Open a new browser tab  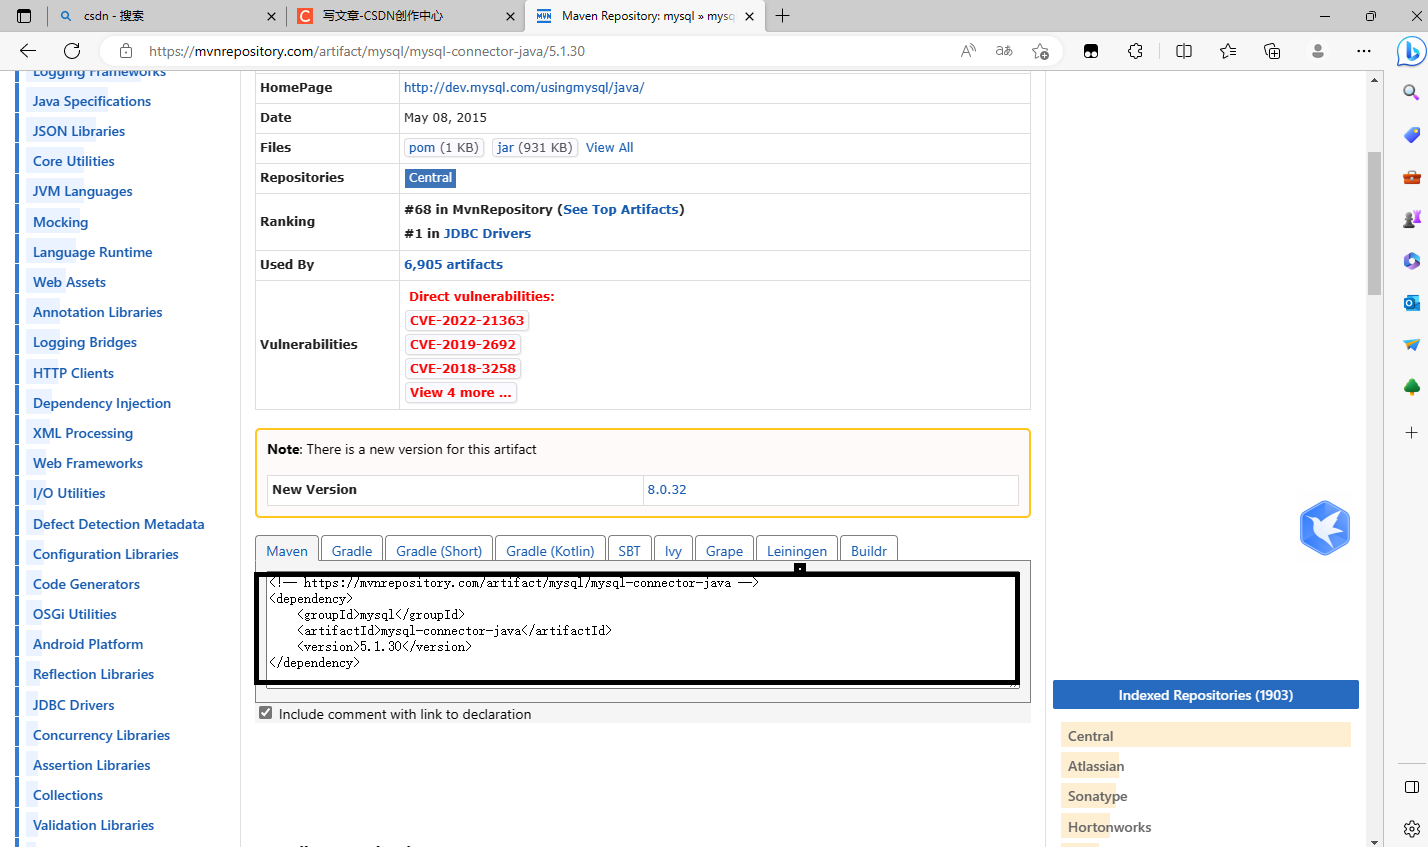coord(782,16)
